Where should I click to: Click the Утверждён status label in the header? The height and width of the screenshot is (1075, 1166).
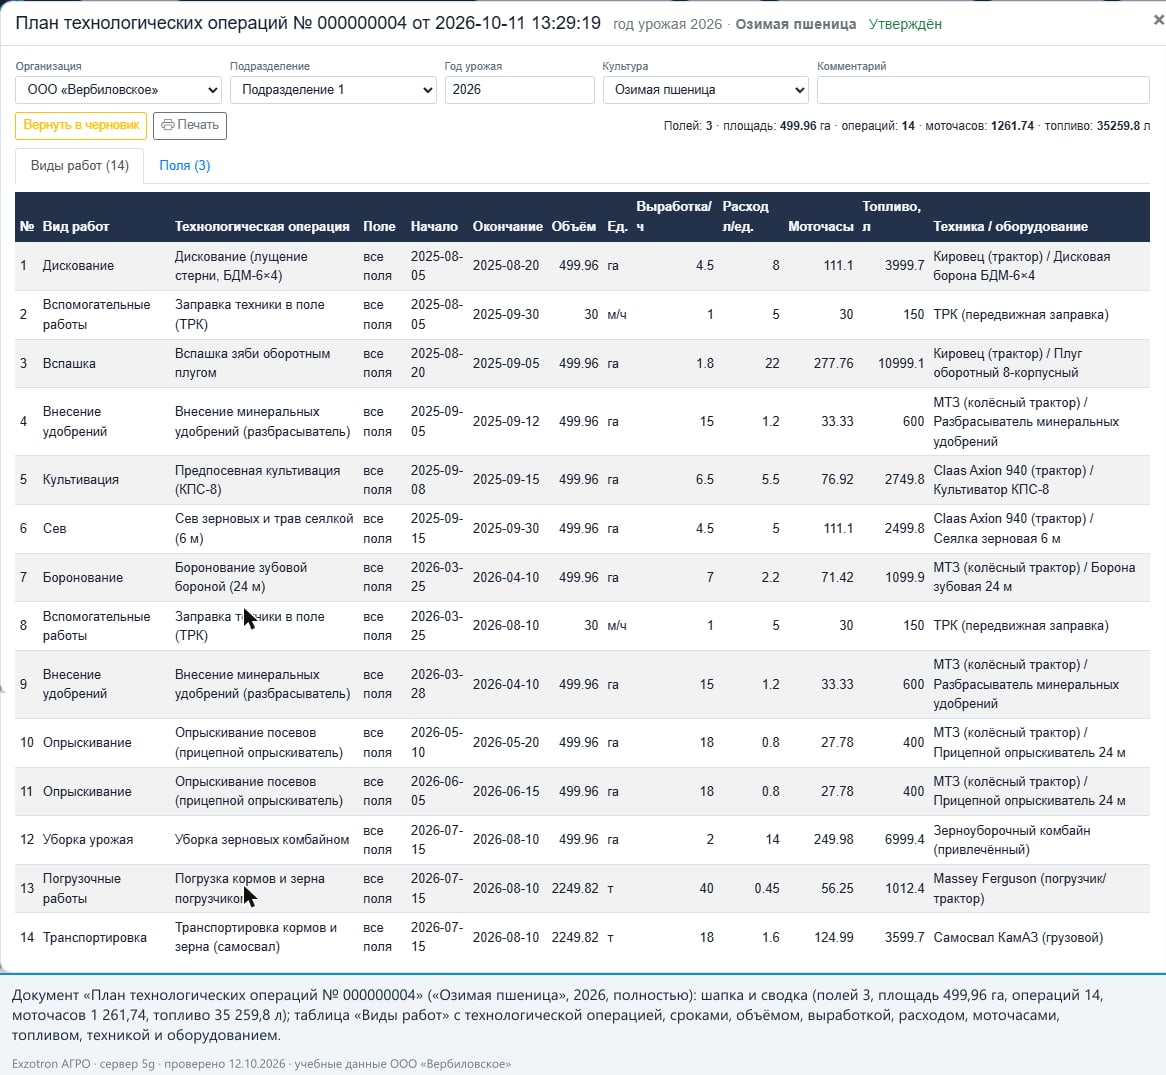pyautogui.click(x=905, y=24)
